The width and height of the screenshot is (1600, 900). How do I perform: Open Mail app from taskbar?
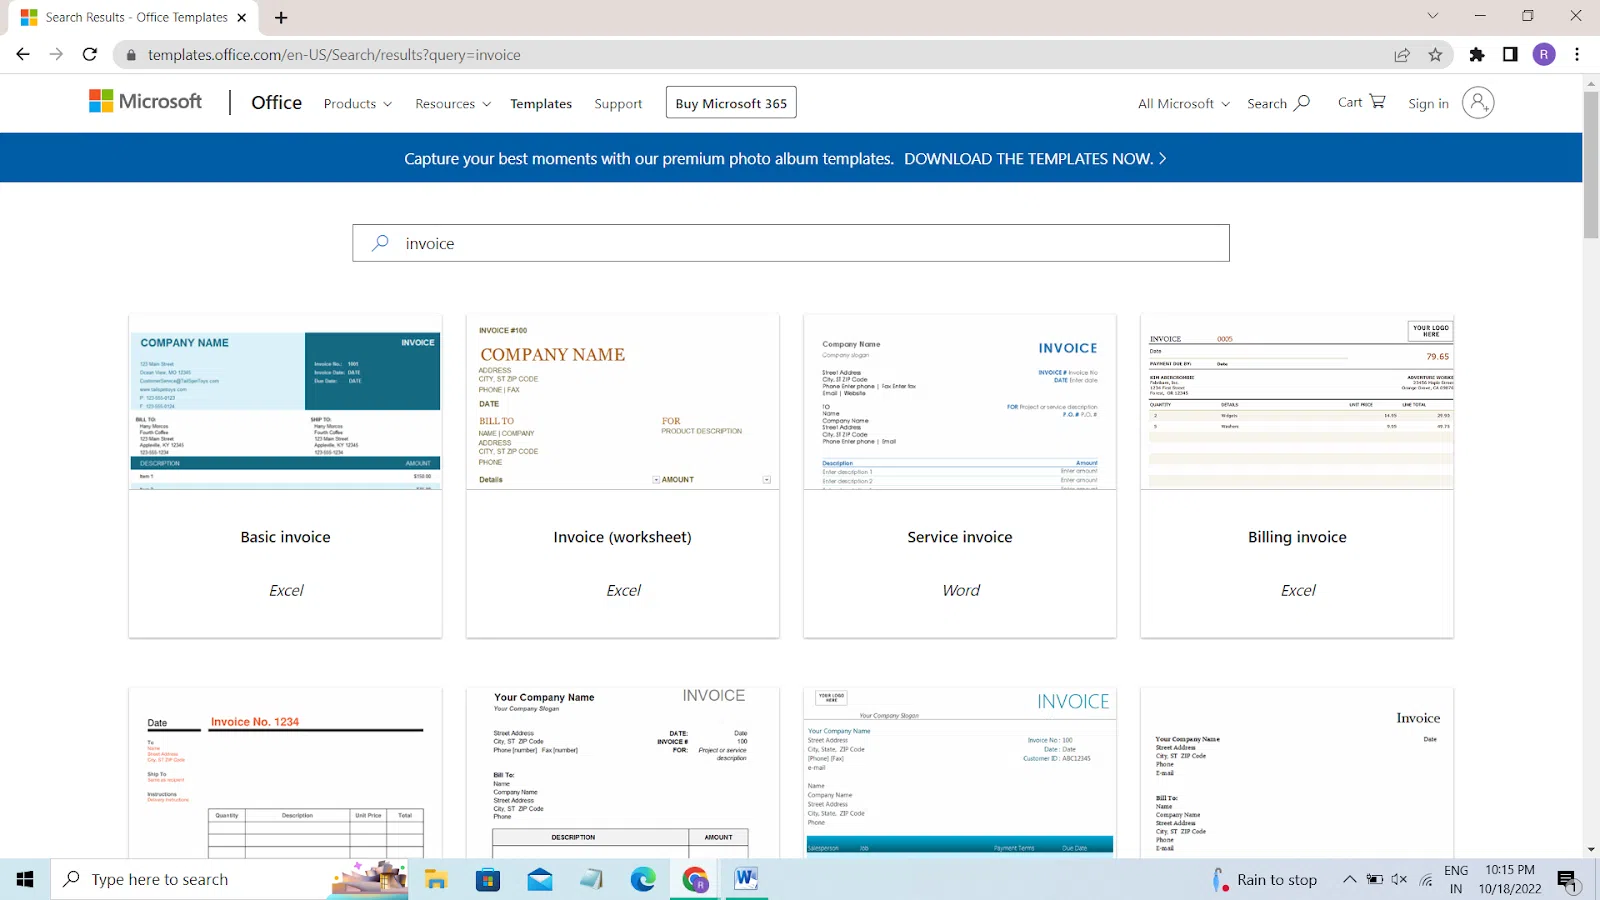pos(540,879)
